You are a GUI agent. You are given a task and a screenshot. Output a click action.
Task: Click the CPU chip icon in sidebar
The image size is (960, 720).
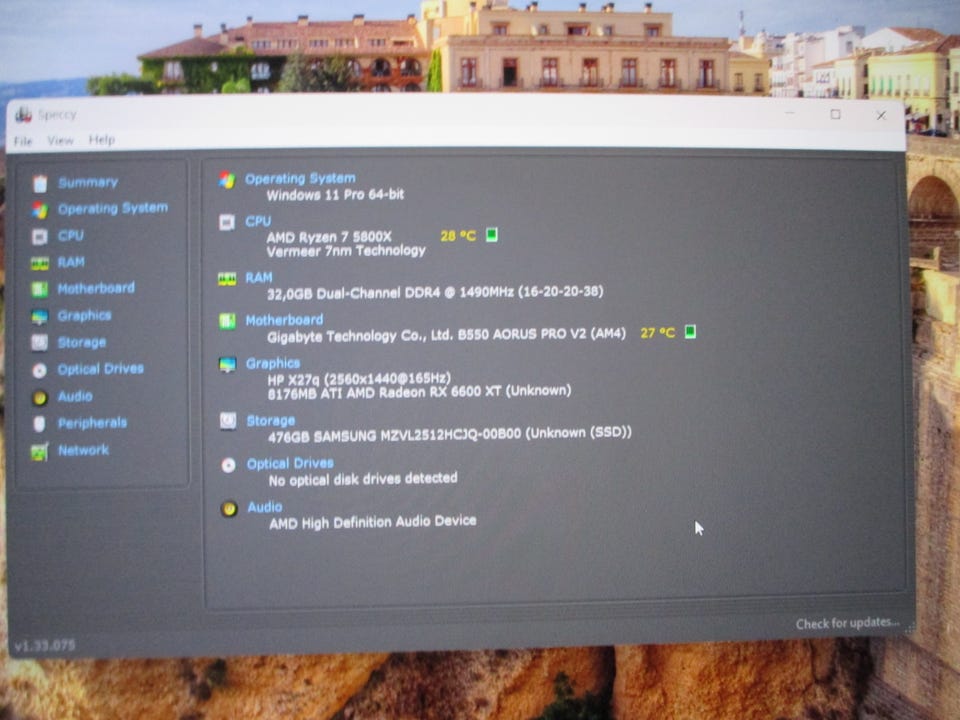click(x=40, y=236)
